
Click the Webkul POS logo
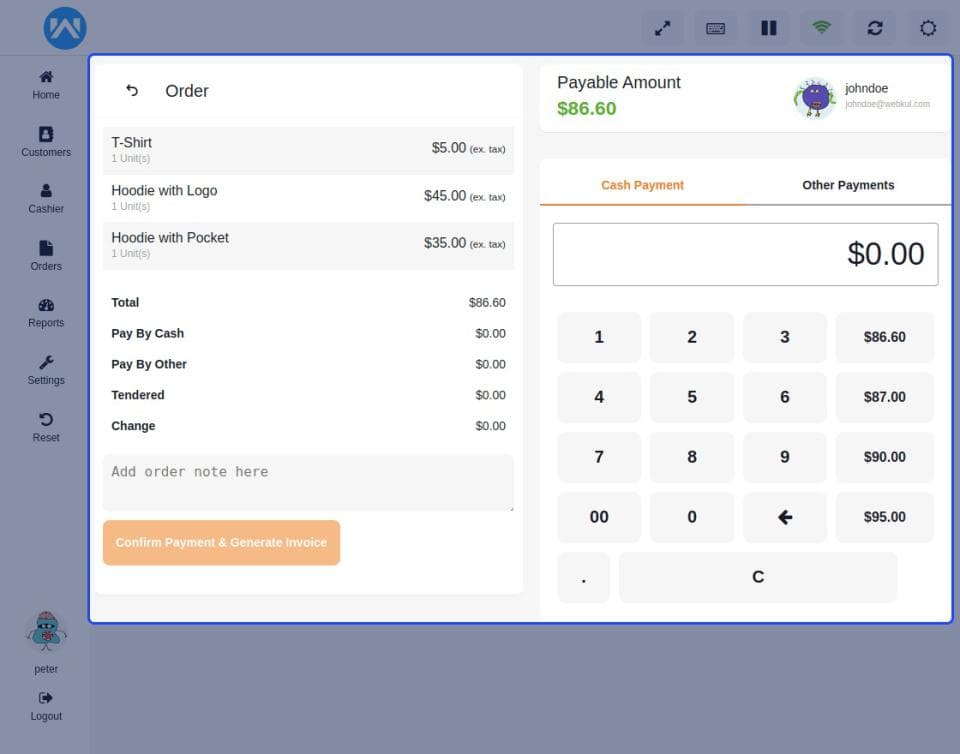pyautogui.click(x=65, y=28)
